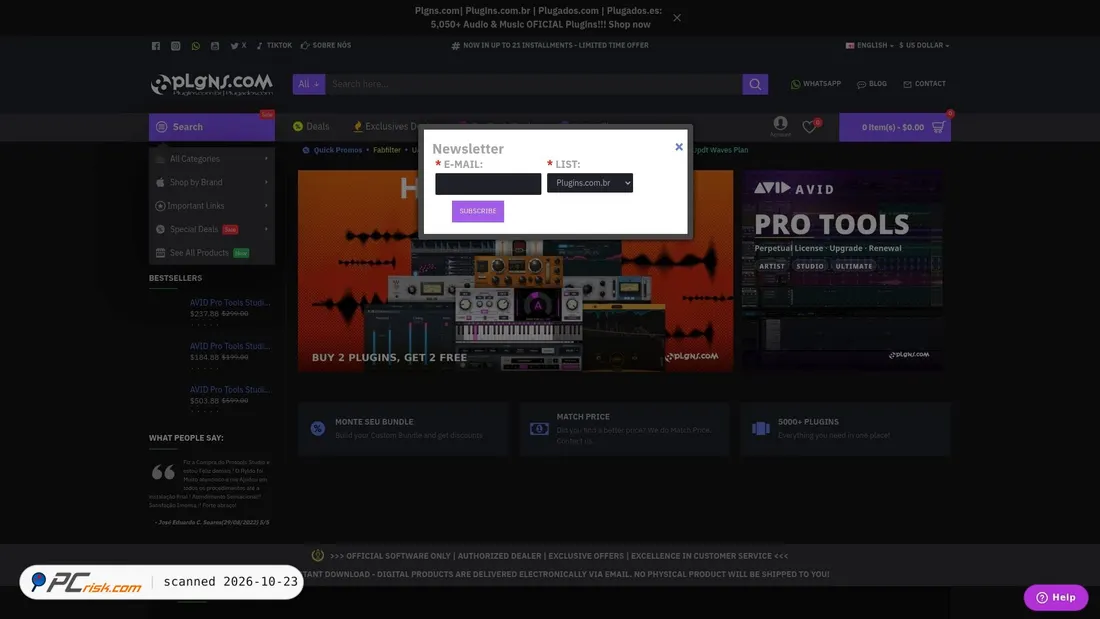Click the Monte Seu Bundle percent icon
The width and height of the screenshot is (1100, 619).
[318, 428]
